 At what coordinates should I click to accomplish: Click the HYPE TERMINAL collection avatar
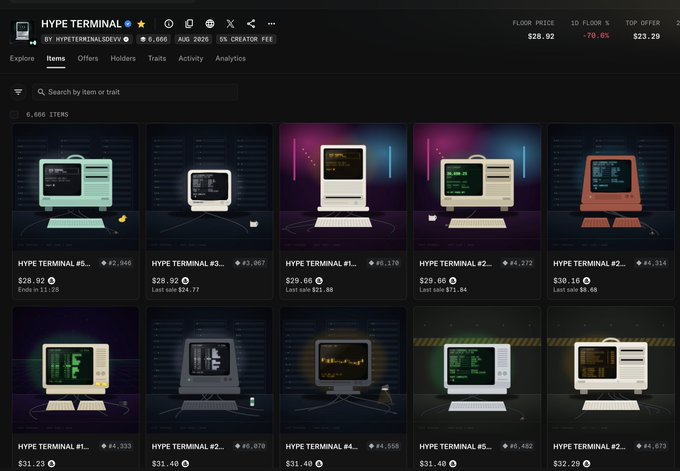coord(22,31)
